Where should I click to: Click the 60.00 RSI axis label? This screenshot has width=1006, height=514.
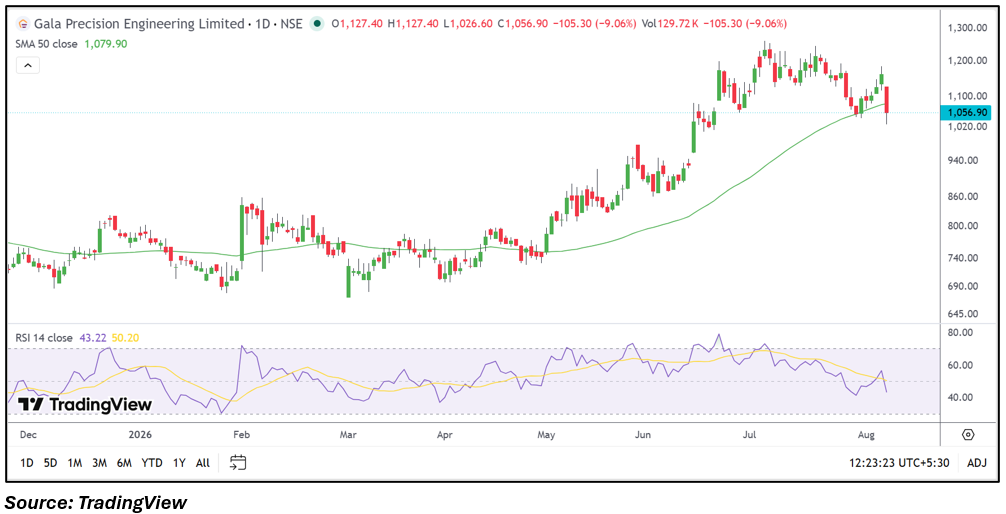coord(960,365)
